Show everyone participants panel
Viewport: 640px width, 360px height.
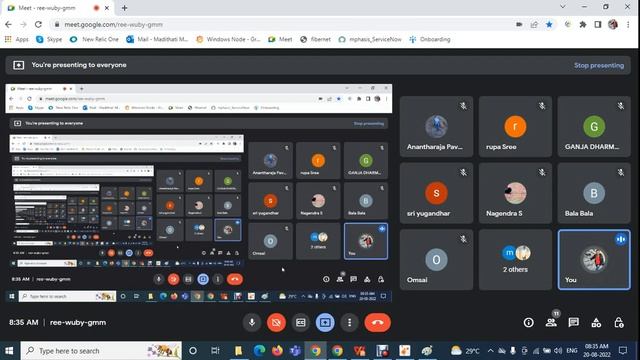point(551,323)
